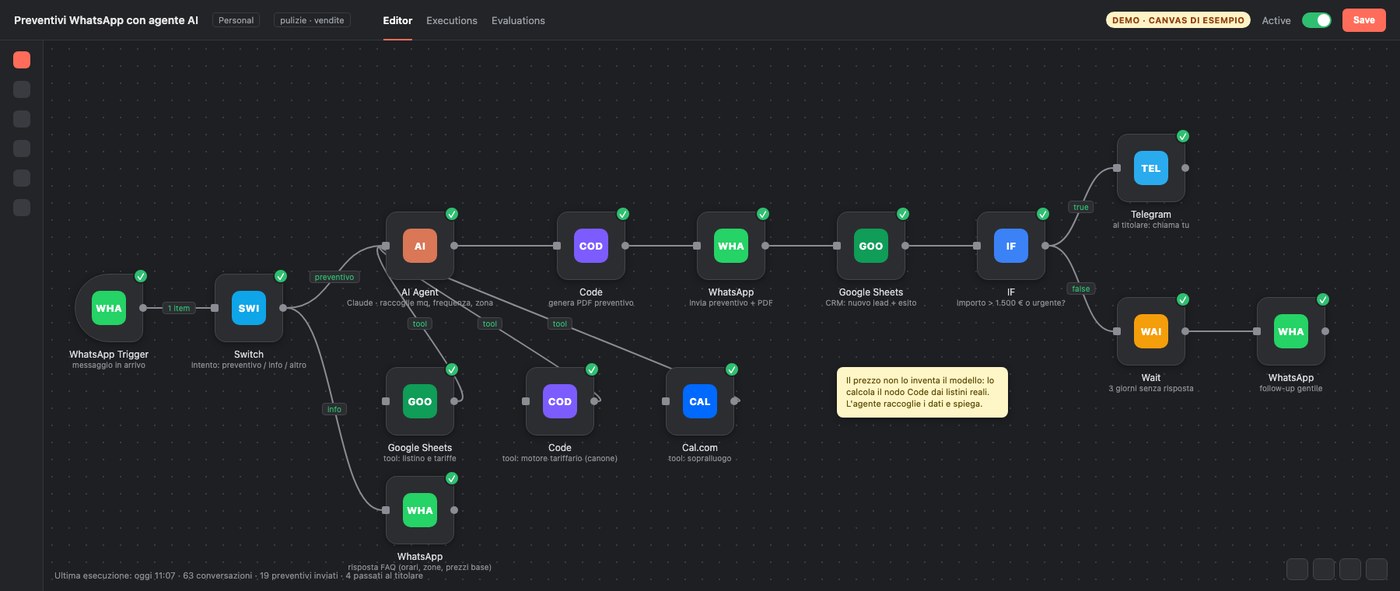Select the WhatsApp Trigger node icon
This screenshot has height=591, width=1400.
pyautogui.click(x=109, y=308)
